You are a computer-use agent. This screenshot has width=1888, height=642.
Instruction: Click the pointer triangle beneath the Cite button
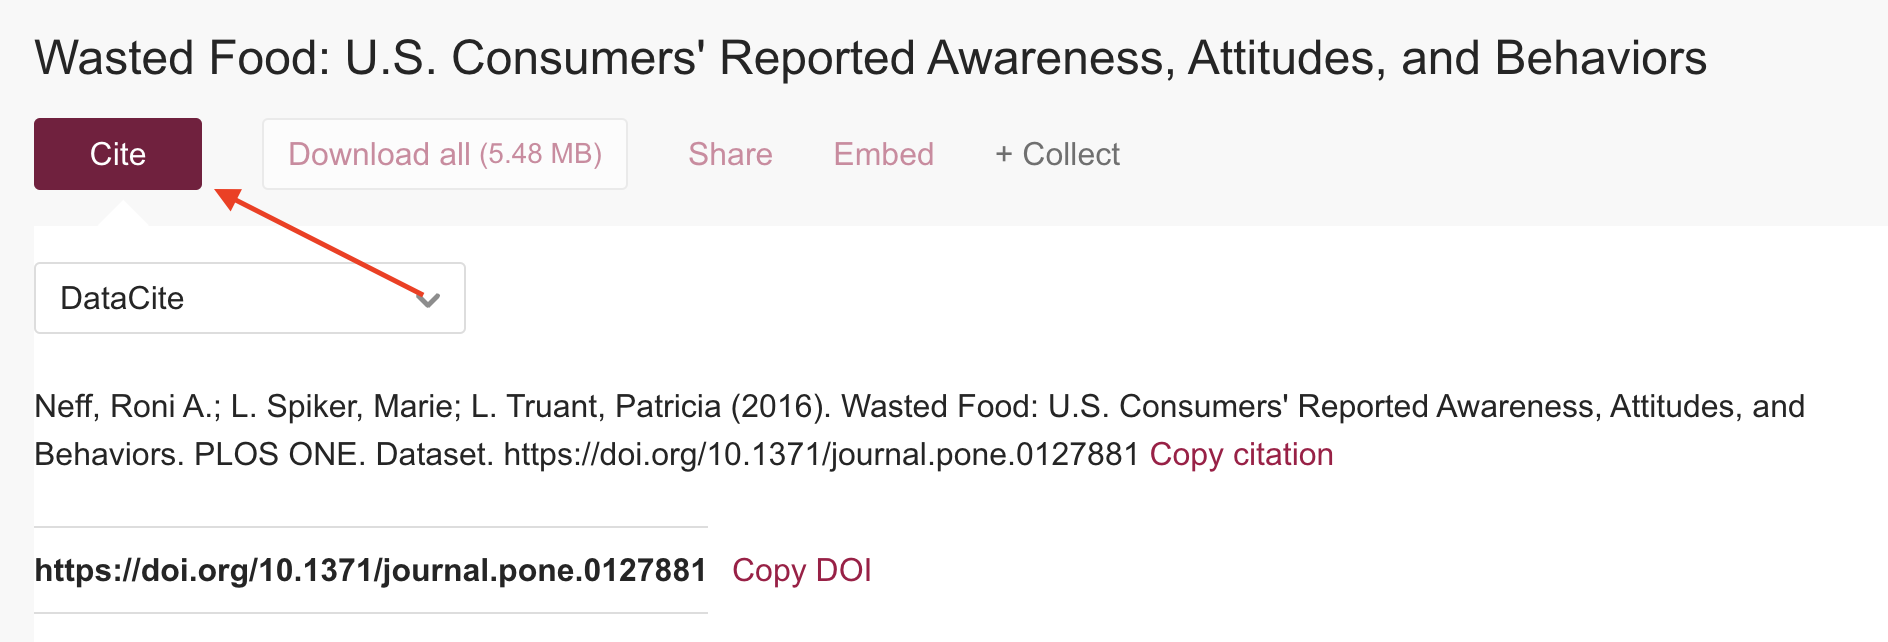coord(122,213)
